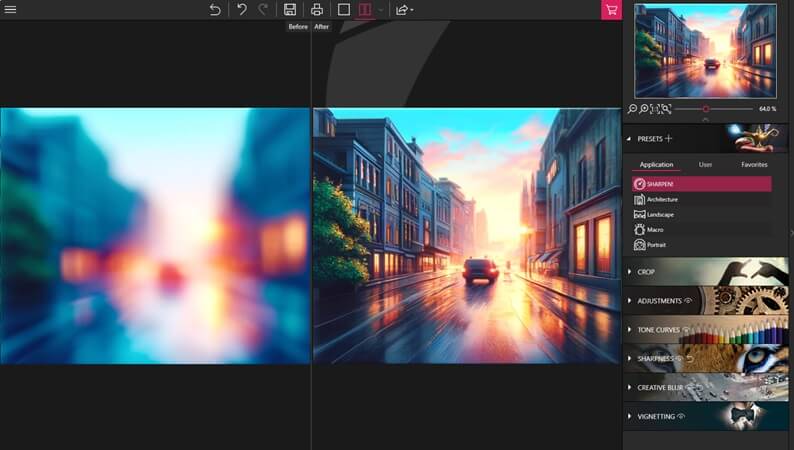Click the 64.0 % zoom value

[x=768, y=109]
